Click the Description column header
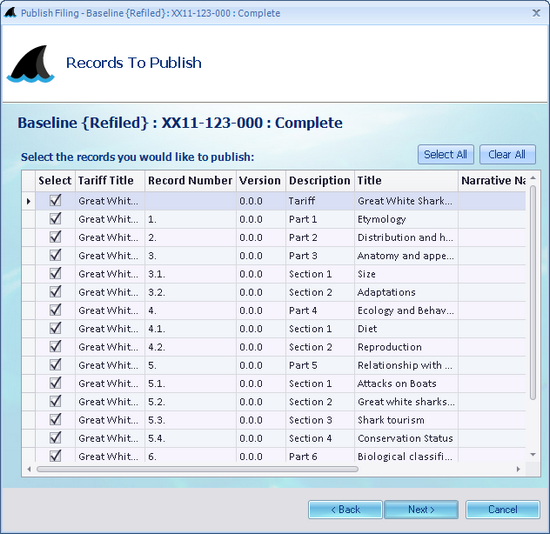 tap(320, 181)
